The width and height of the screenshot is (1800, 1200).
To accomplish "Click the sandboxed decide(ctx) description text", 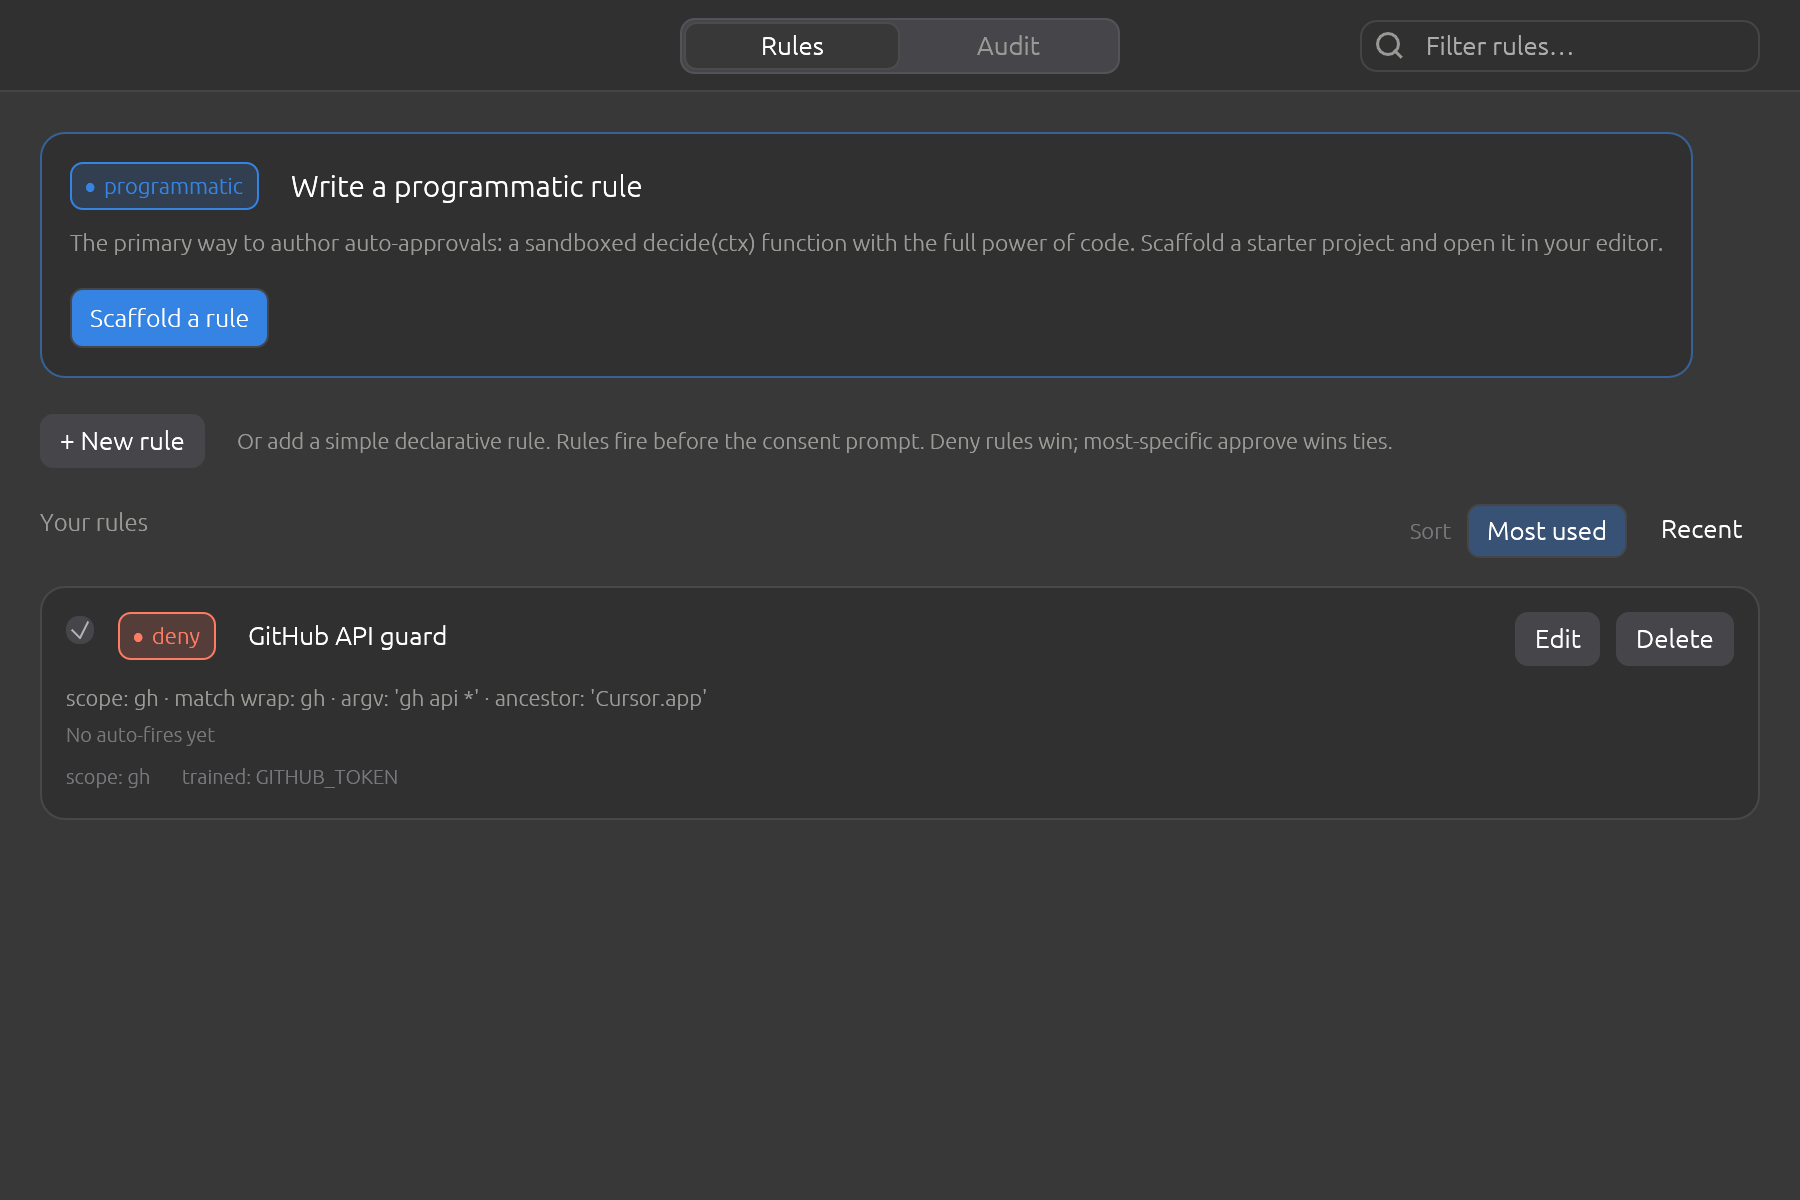I will click(866, 243).
